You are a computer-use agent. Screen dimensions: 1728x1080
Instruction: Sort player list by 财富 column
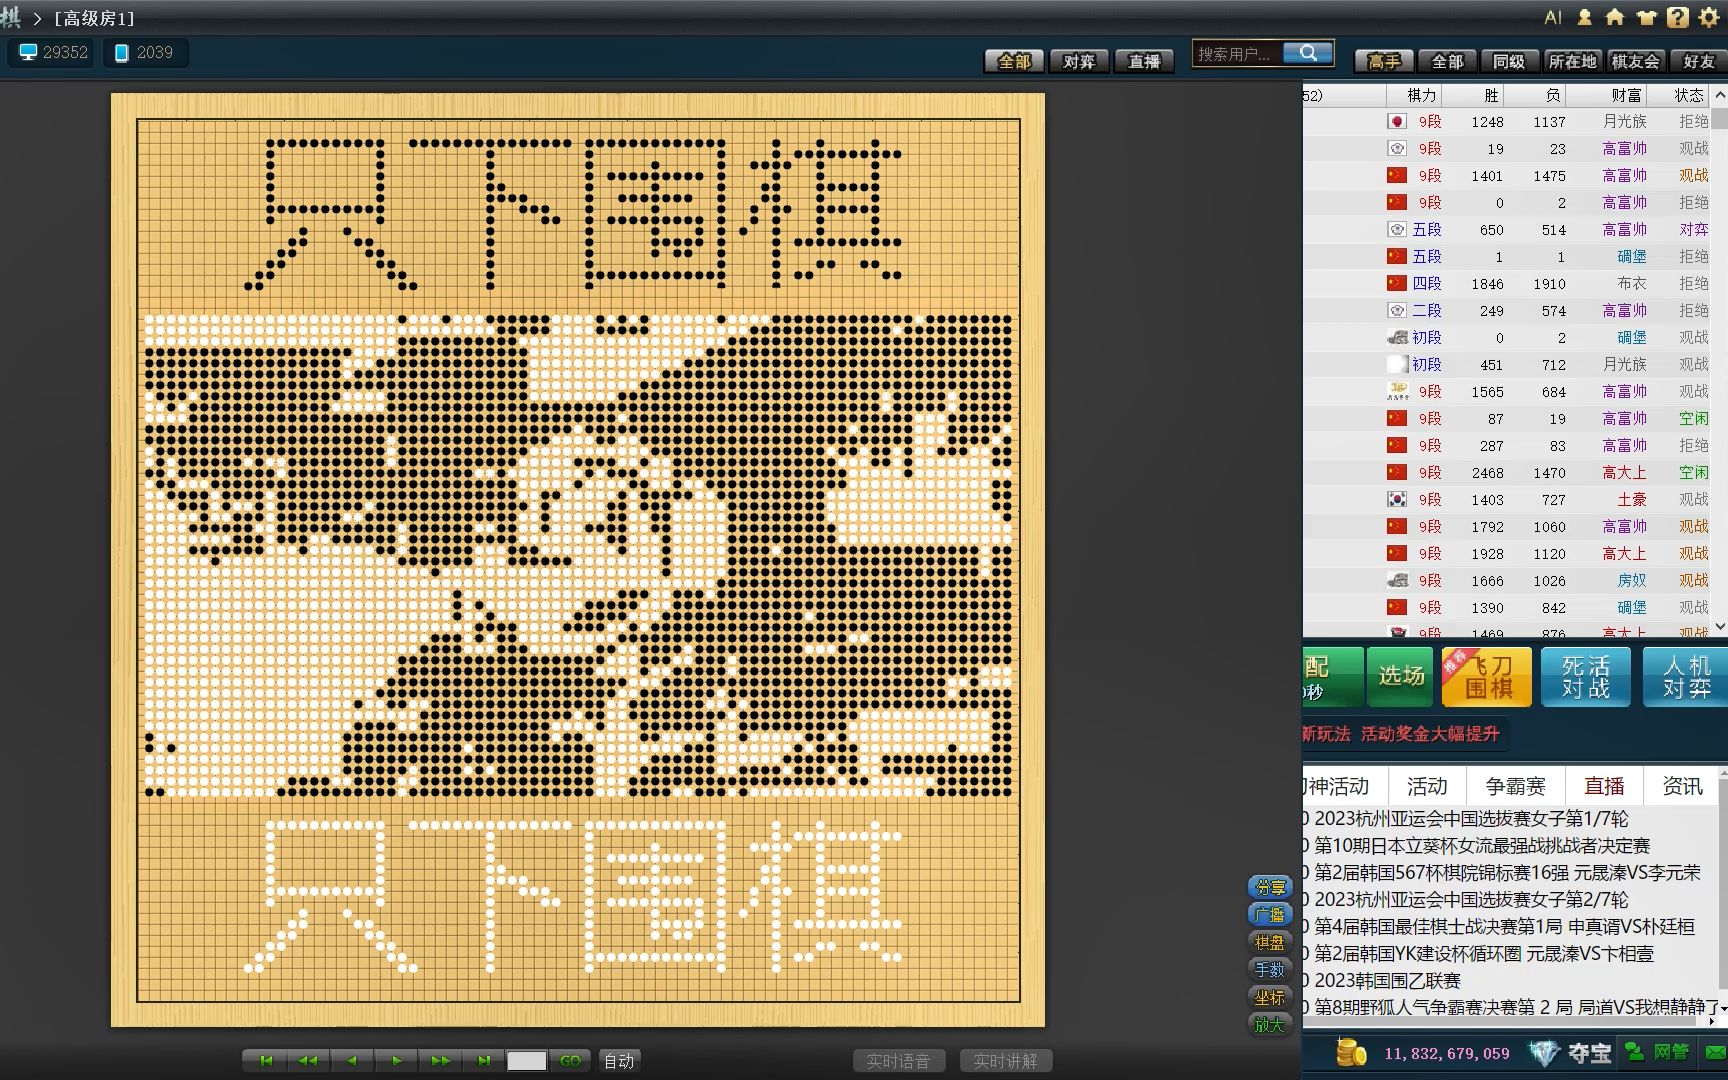pyautogui.click(x=1625, y=95)
